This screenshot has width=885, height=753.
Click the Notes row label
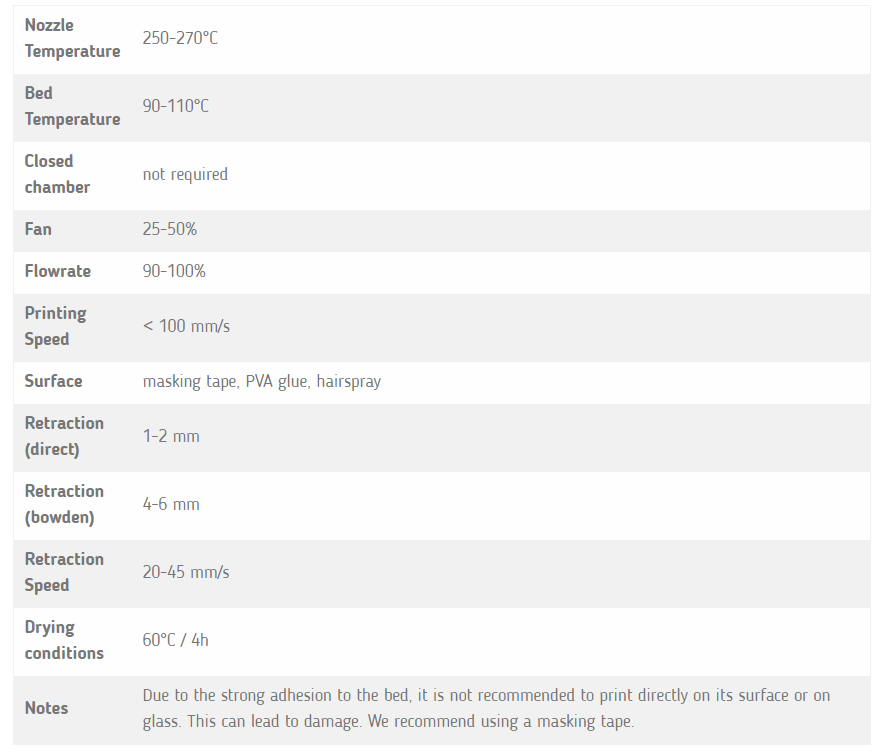pyautogui.click(x=47, y=708)
